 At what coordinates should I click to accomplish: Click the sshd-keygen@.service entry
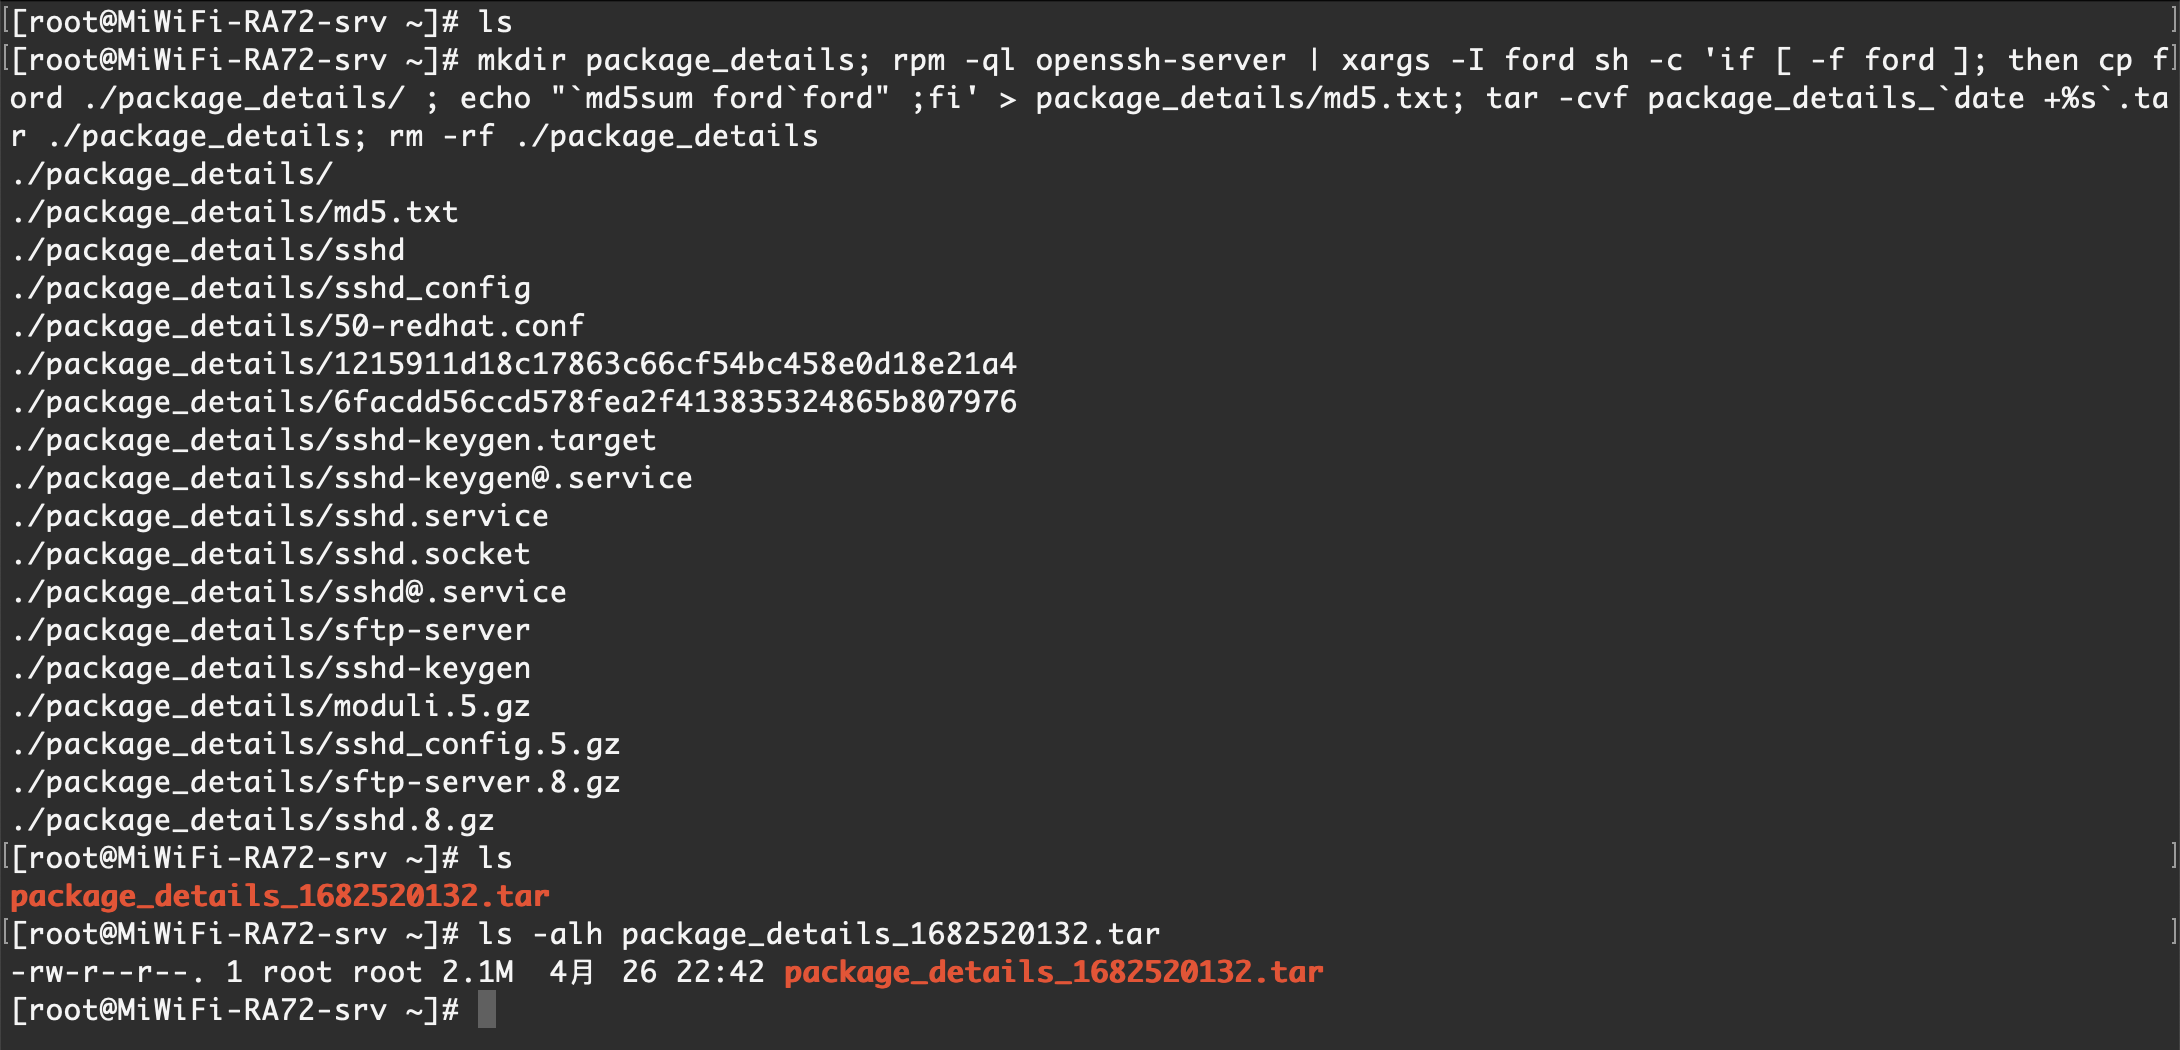click(512, 478)
